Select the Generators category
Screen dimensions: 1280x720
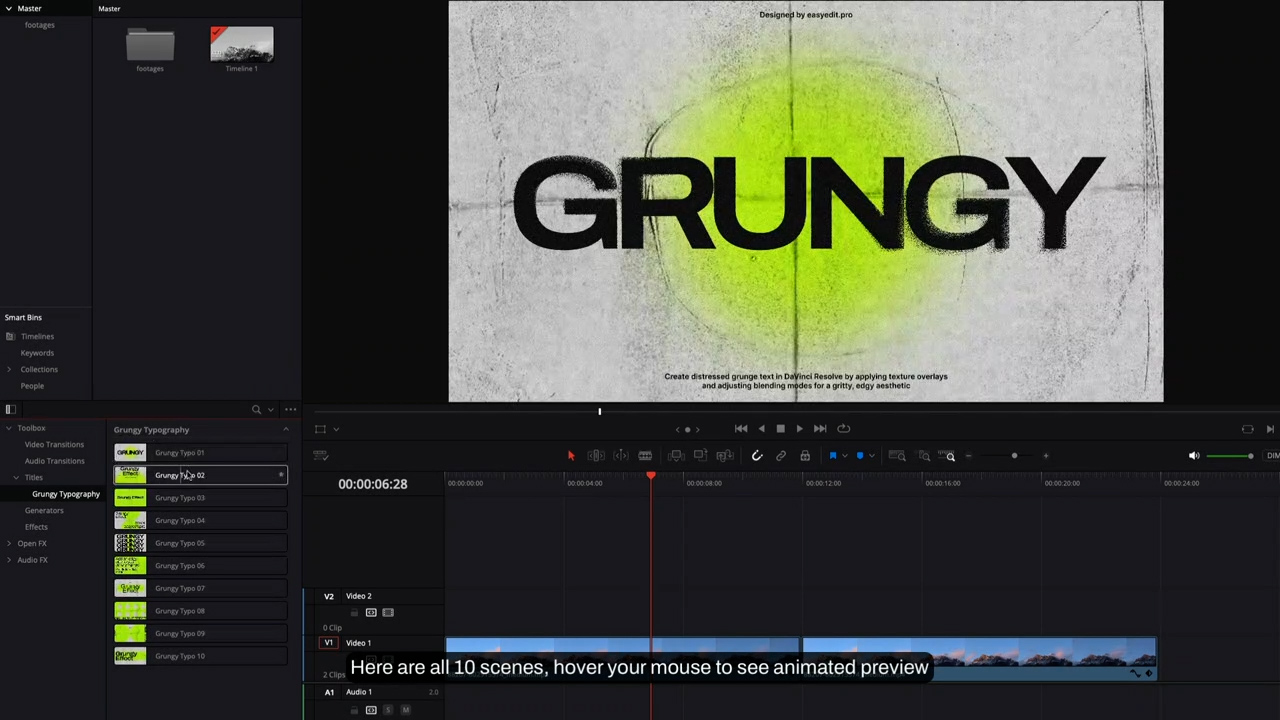tap(44, 510)
